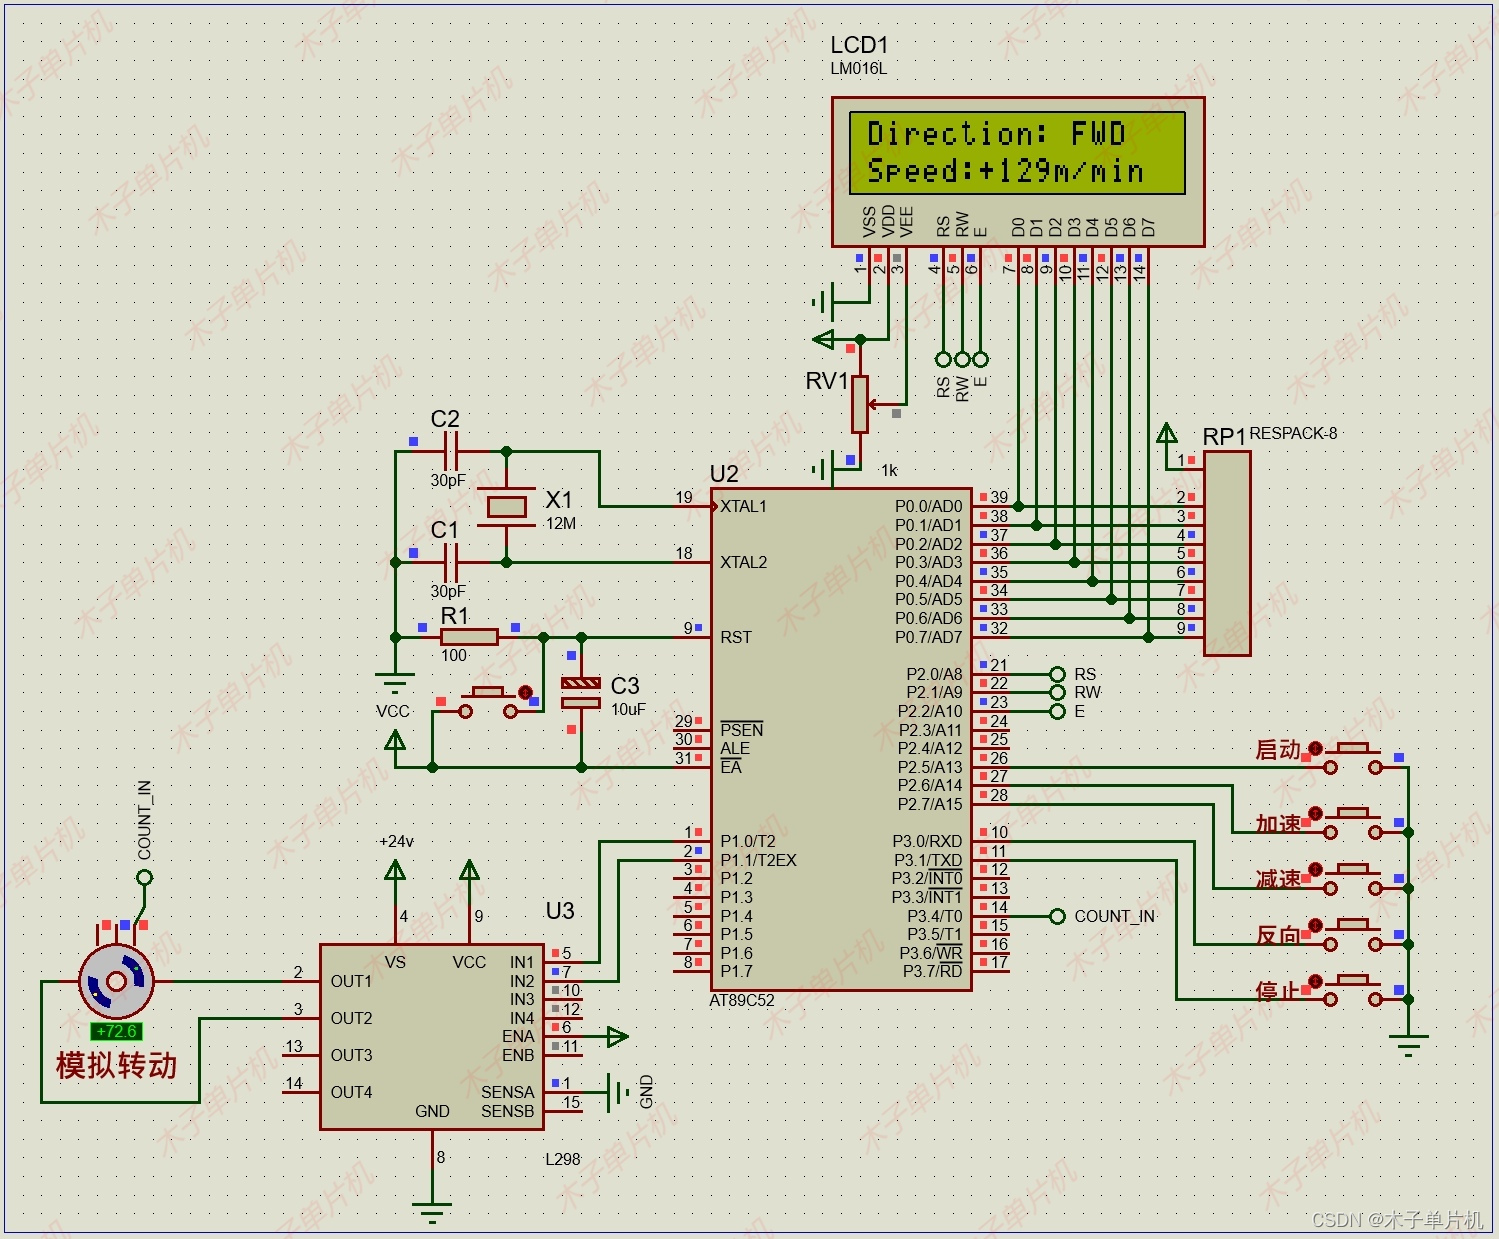
Task: Click the IN1 pin label on L298
Action: (x=522, y=962)
